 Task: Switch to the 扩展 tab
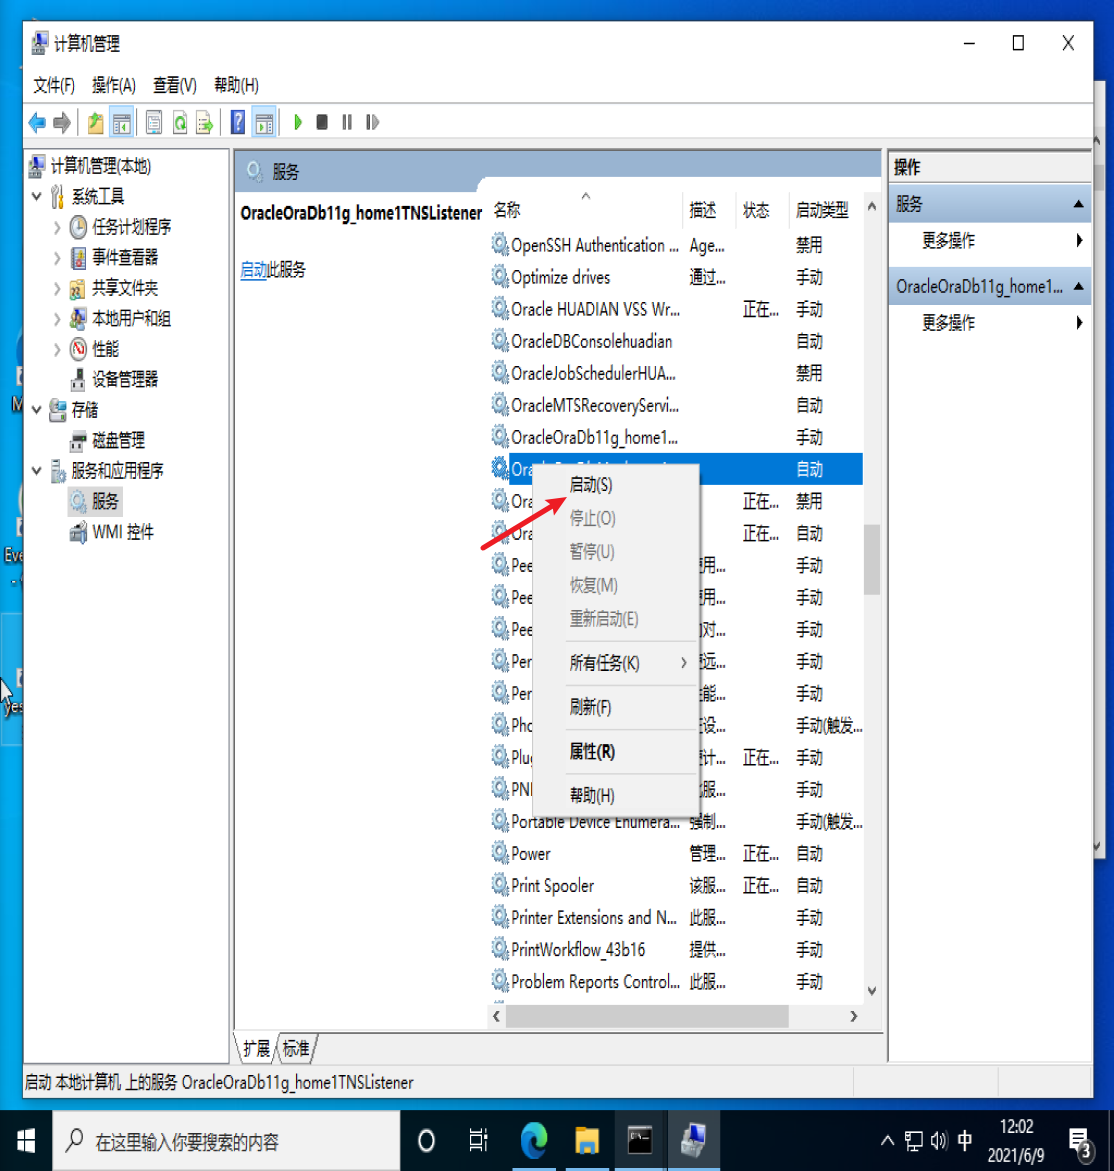257,1049
